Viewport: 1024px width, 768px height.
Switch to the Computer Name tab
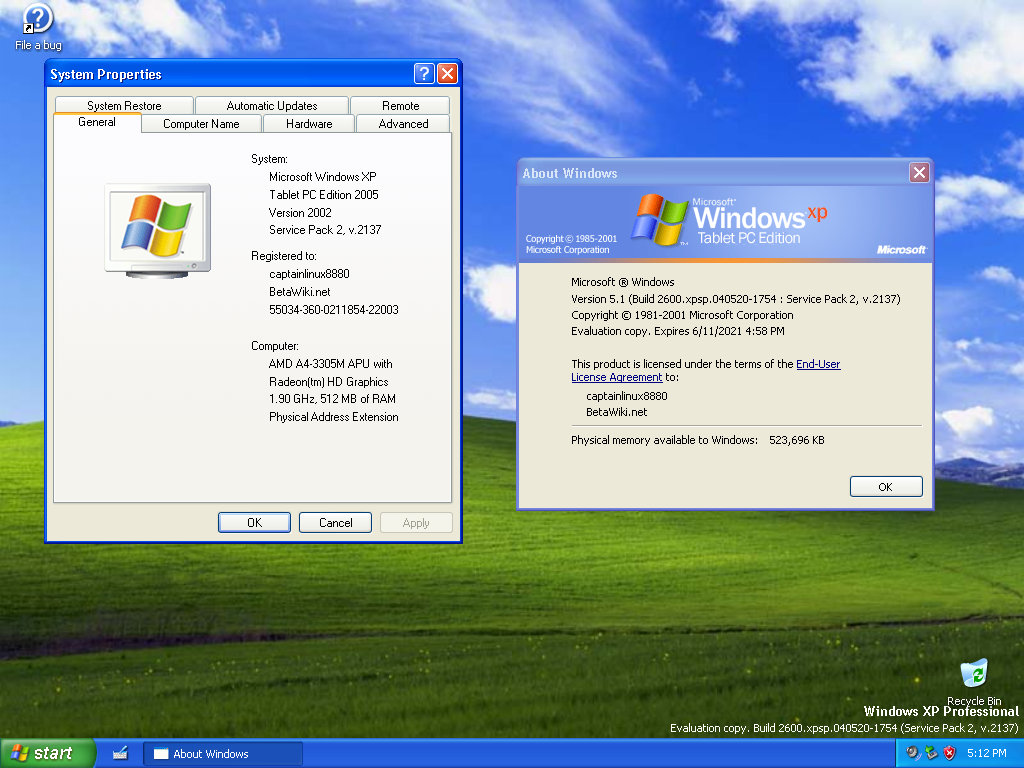[201, 124]
